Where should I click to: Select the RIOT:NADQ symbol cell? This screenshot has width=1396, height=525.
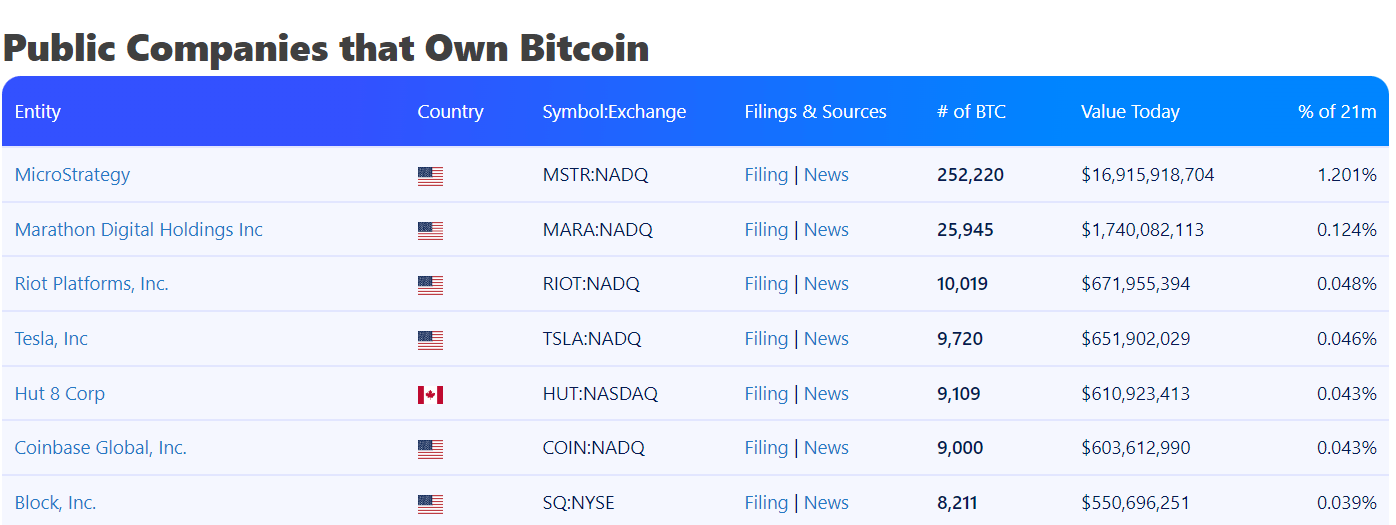coord(591,284)
